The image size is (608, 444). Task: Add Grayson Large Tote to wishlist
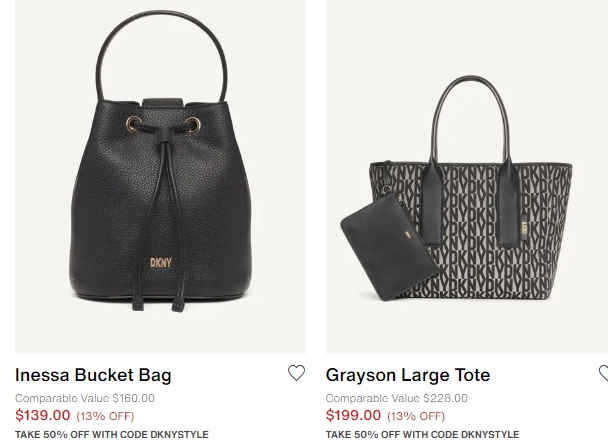point(604,373)
